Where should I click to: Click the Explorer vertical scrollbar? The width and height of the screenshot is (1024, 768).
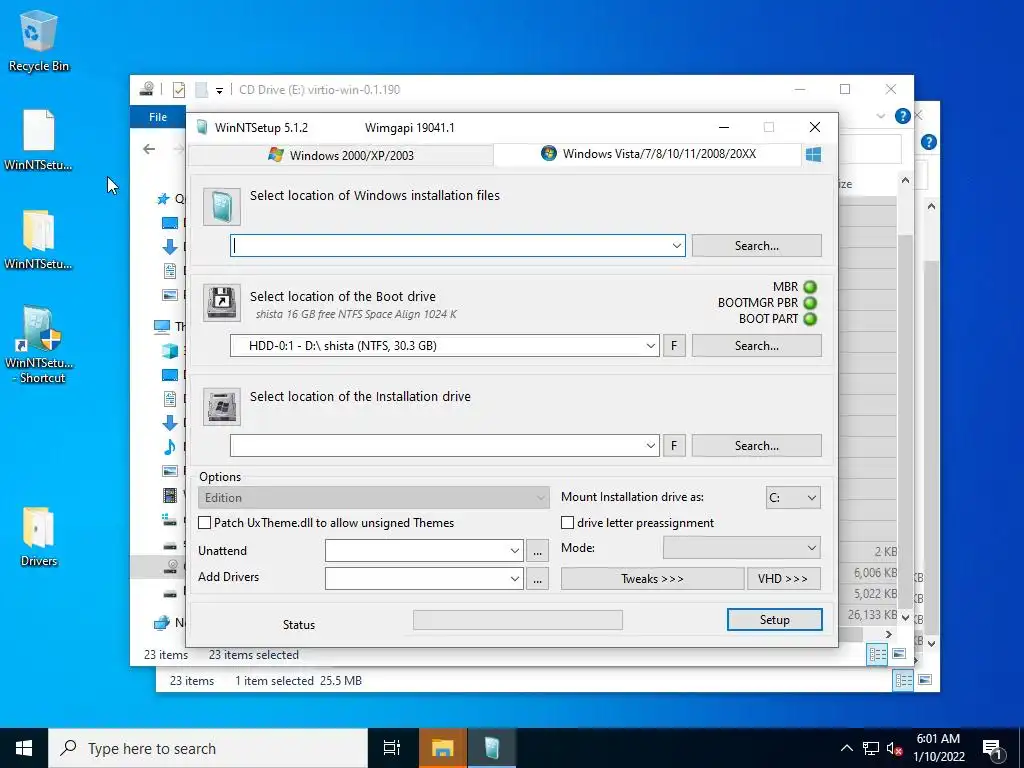coord(905,398)
